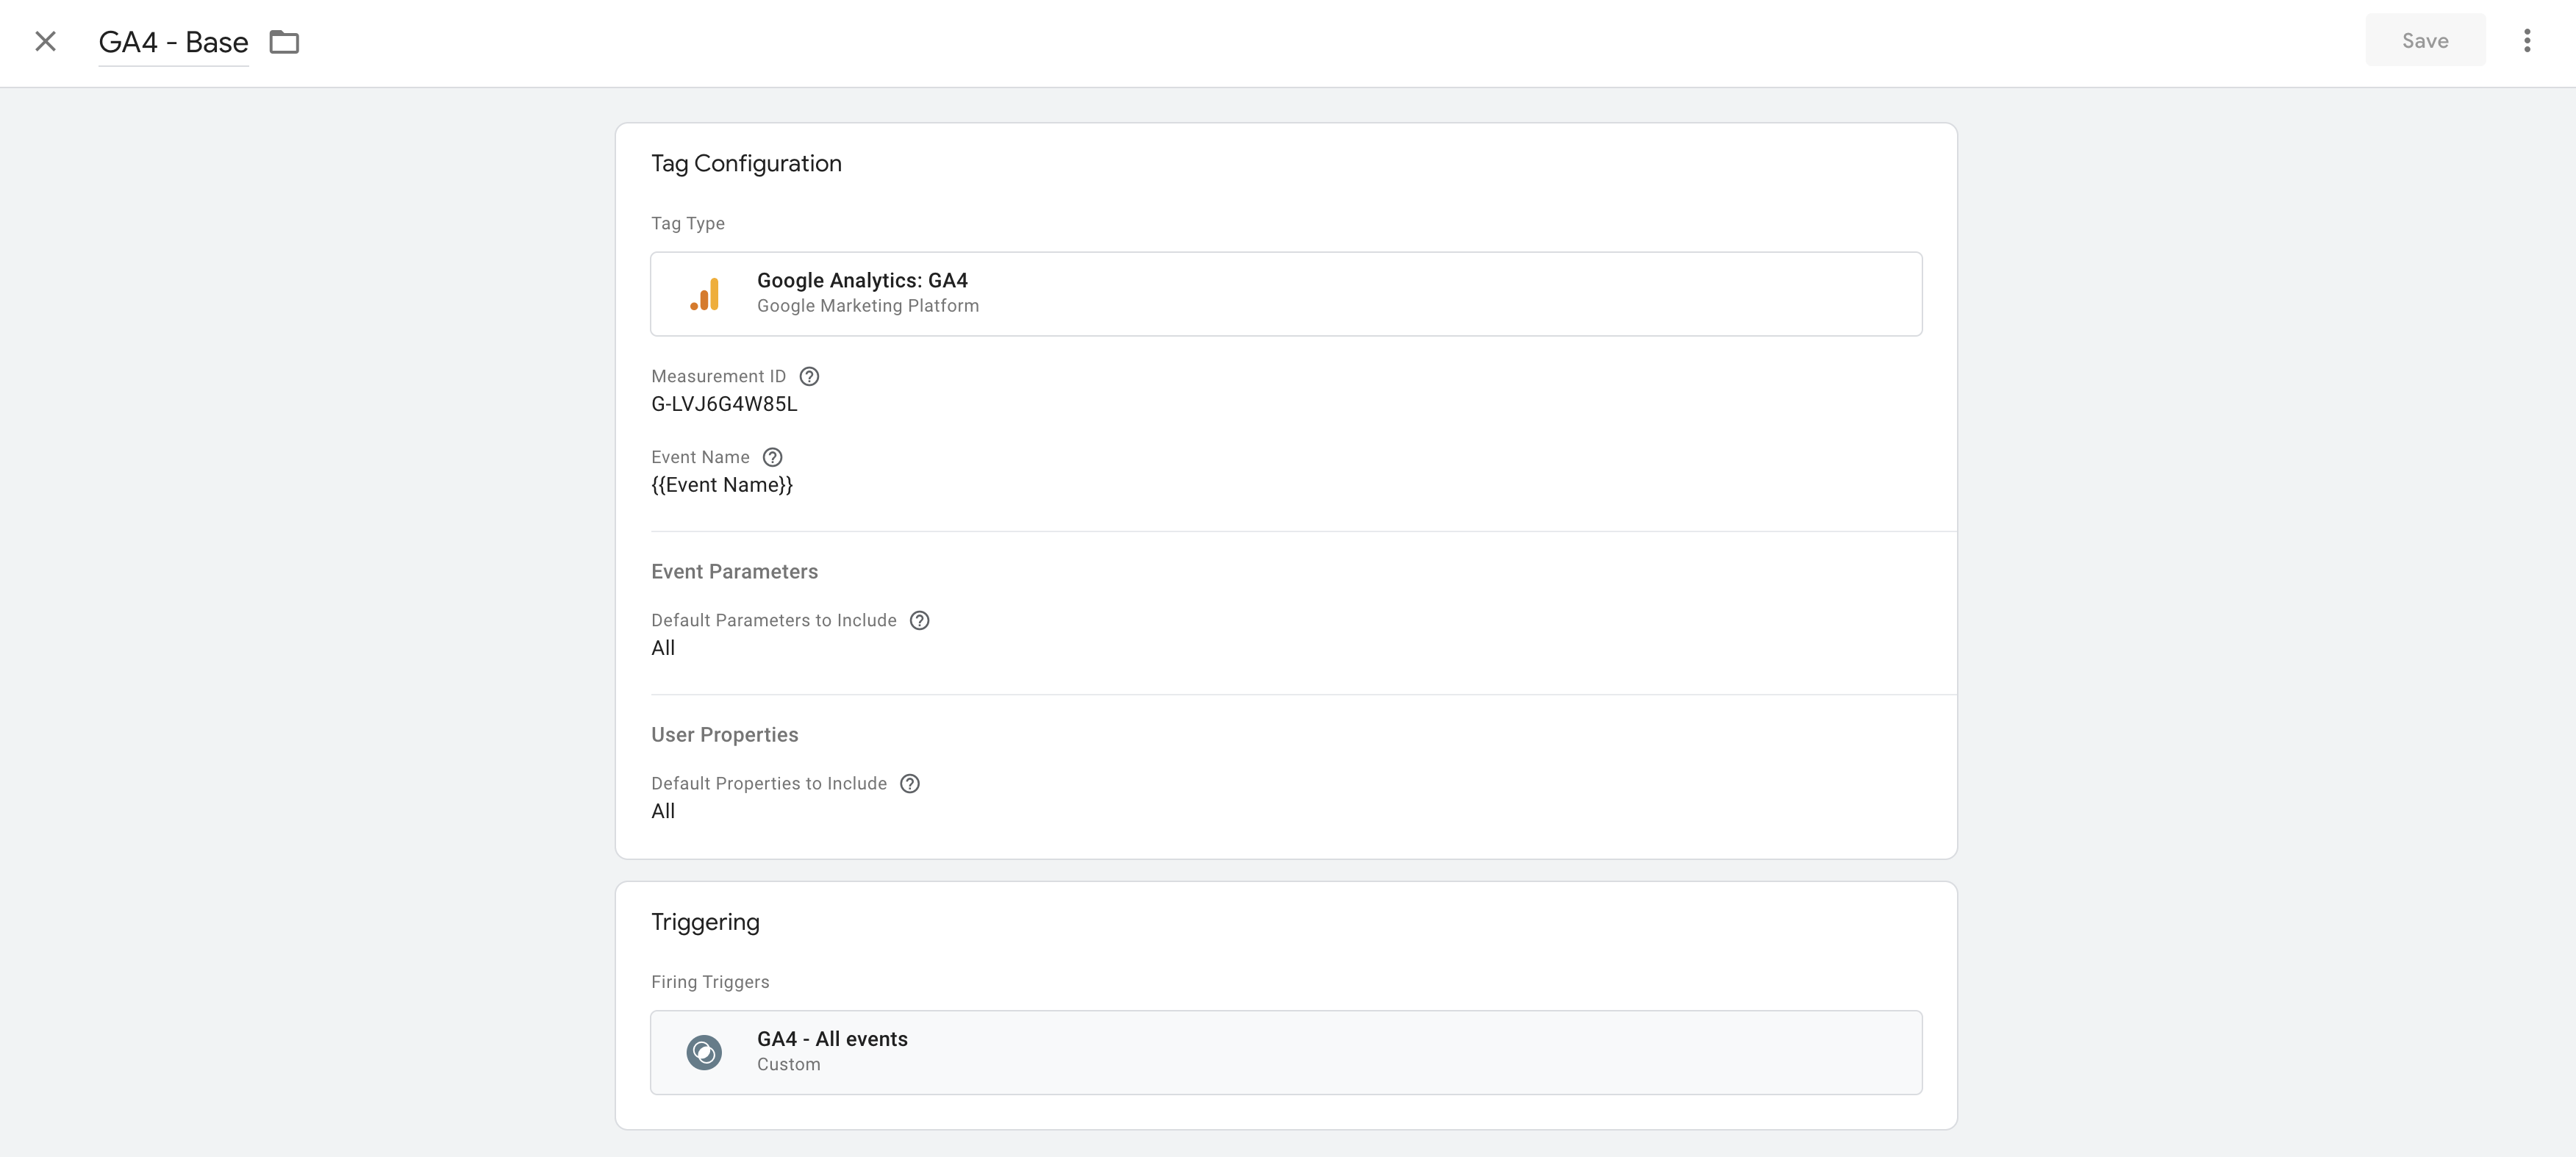Edit the tag name GA4 - Base
The height and width of the screenshot is (1157, 2576).
173,42
